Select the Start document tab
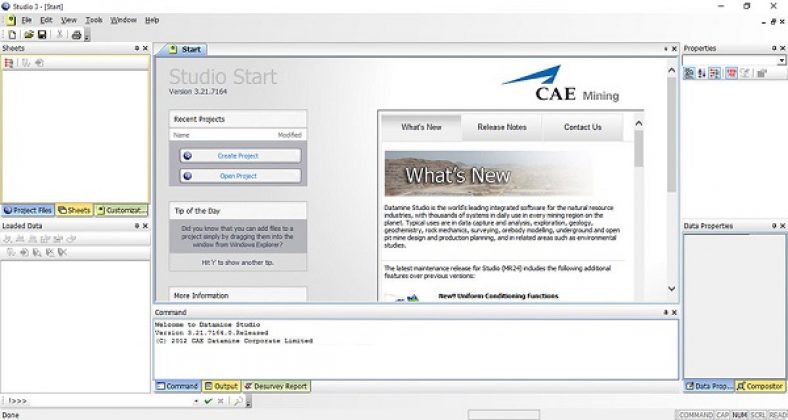This screenshot has width=788, height=420. click(185, 49)
